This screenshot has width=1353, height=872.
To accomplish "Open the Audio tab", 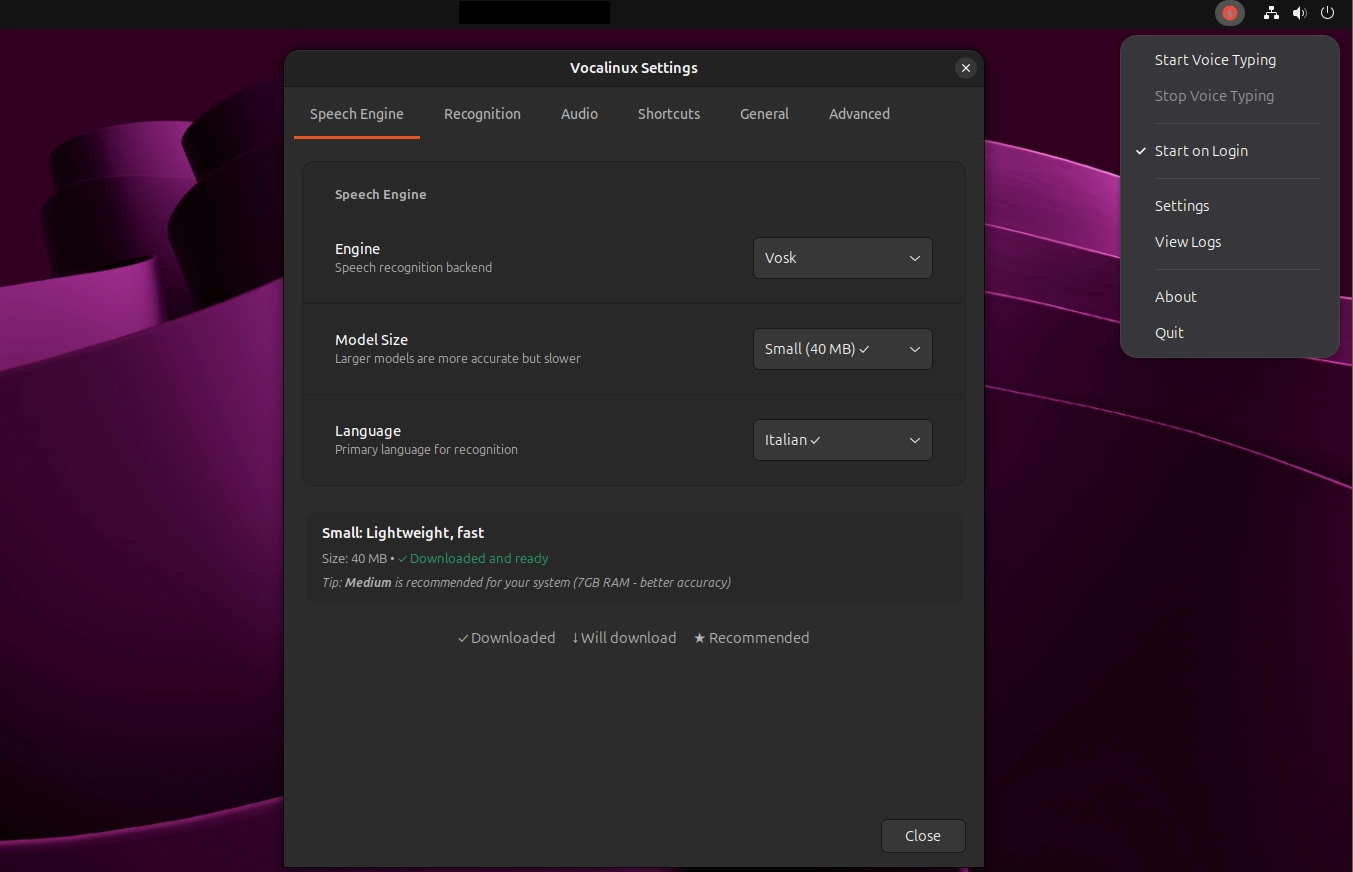I will (579, 114).
